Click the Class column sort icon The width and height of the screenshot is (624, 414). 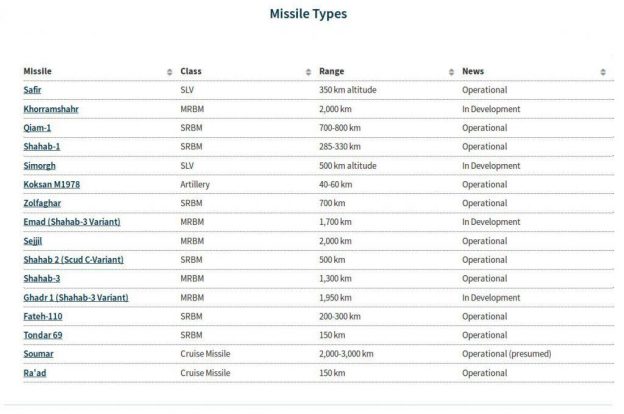308,72
